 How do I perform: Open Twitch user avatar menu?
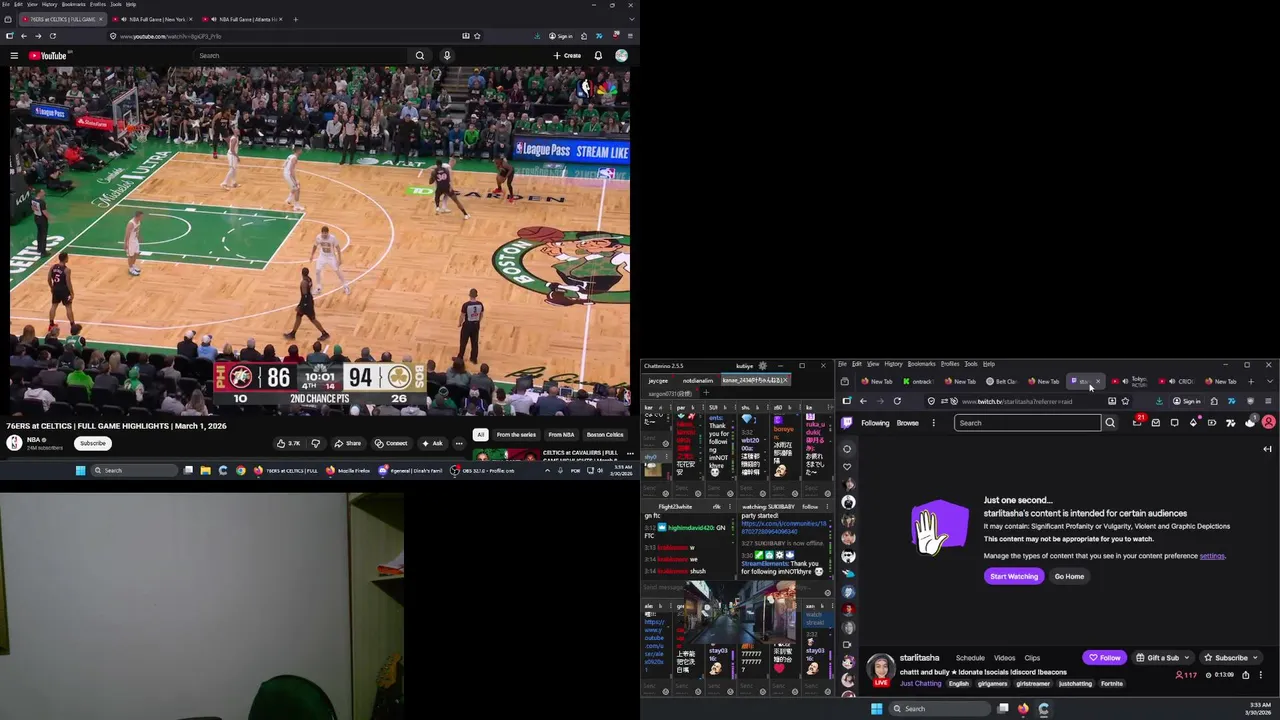pyautogui.click(x=1269, y=423)
